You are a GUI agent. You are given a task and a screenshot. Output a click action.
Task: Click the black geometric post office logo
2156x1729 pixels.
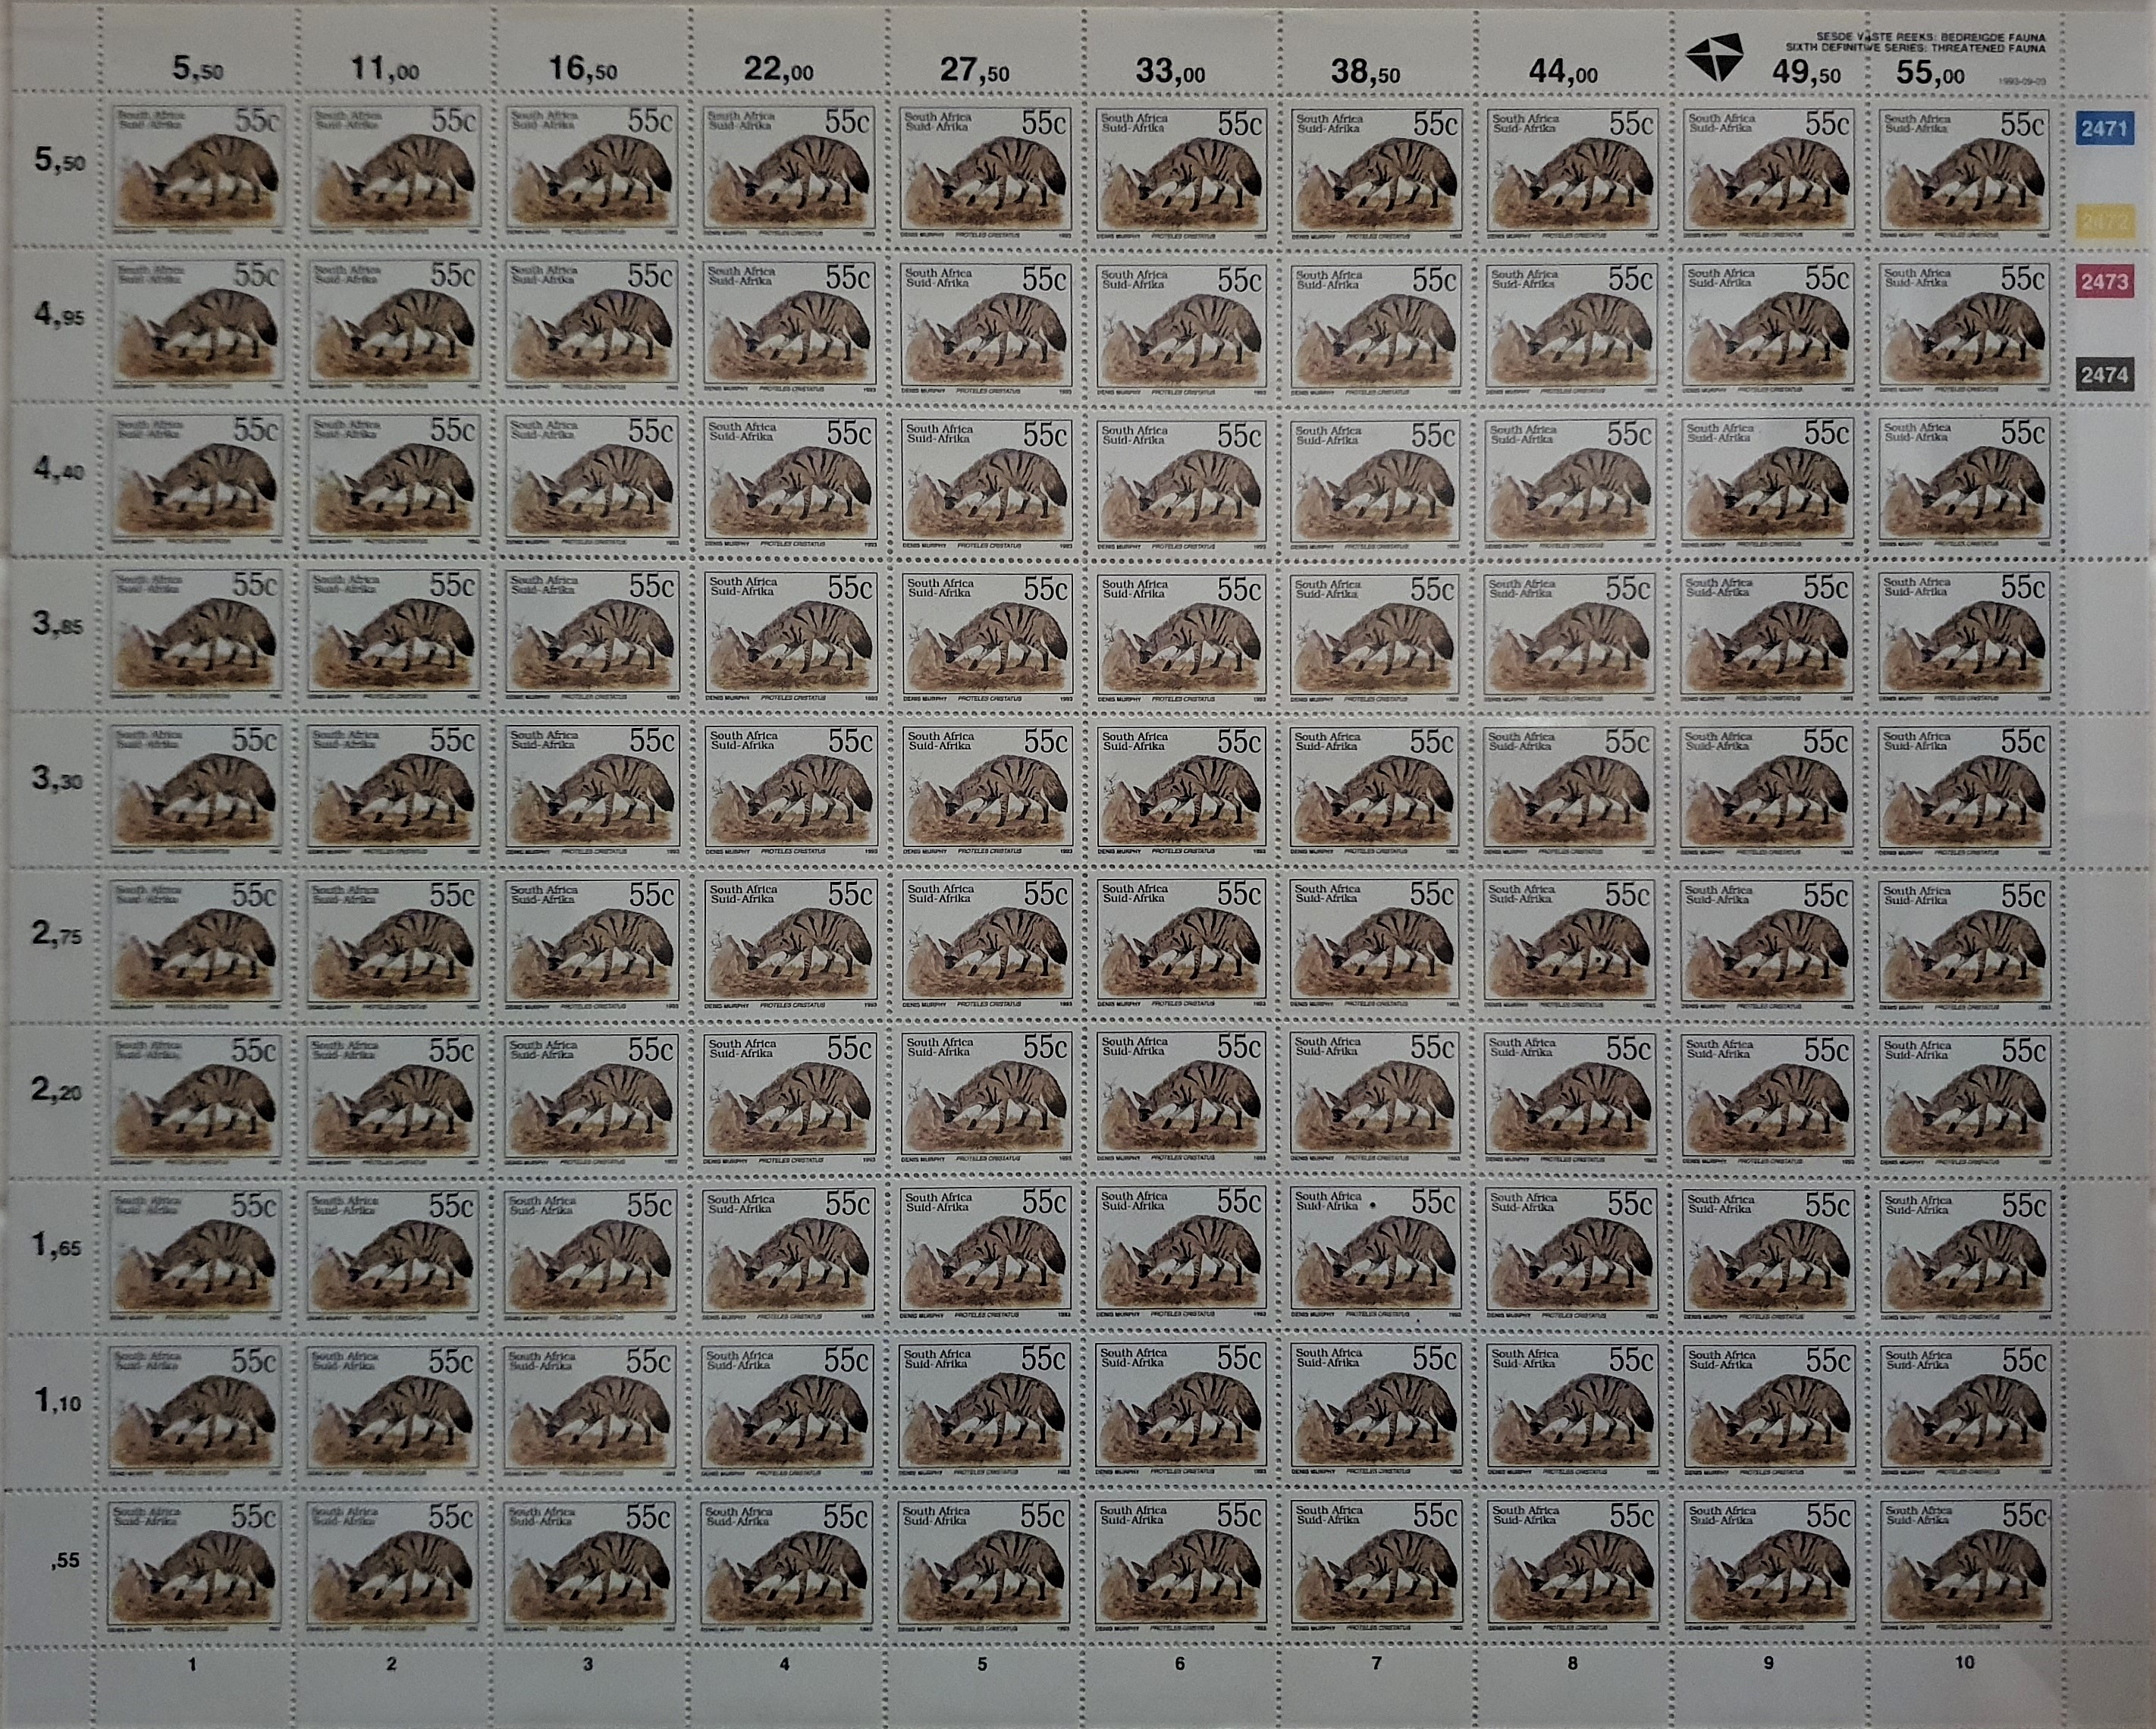[1715, 57]
